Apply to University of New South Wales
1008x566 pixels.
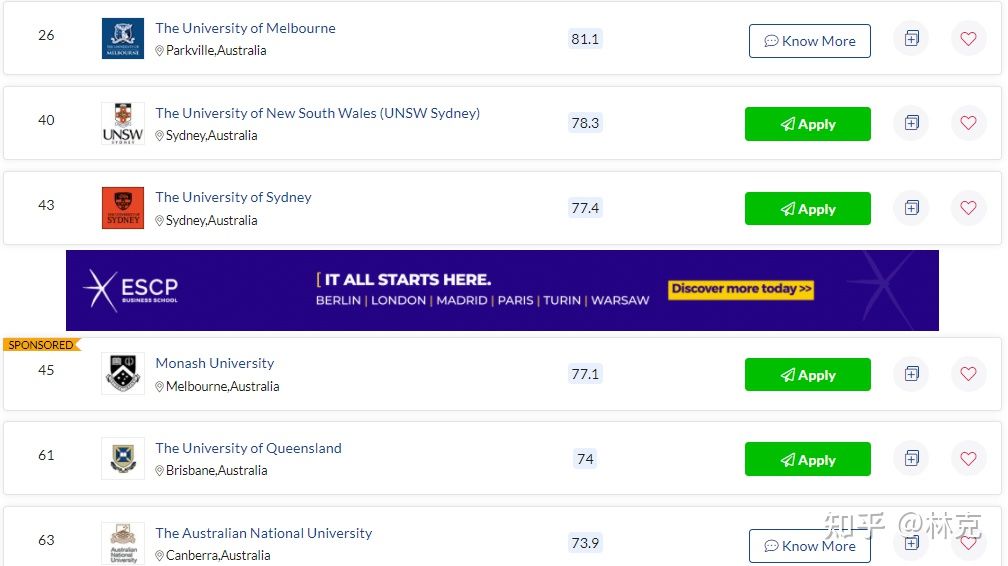click(807, 124)
